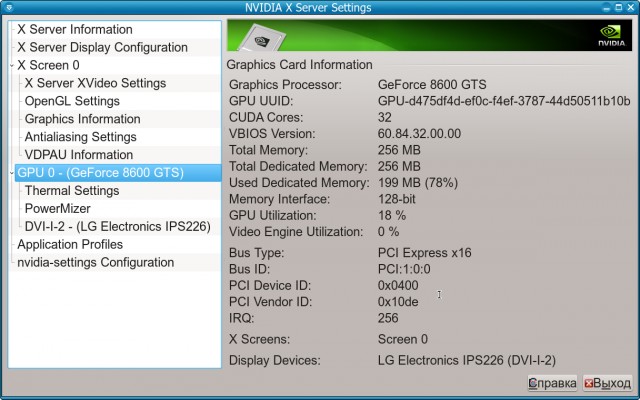Viewport: 640px width, 400px height.
Task: Click the graphics card chip image in banner
Action: click(x=261, y=38)
